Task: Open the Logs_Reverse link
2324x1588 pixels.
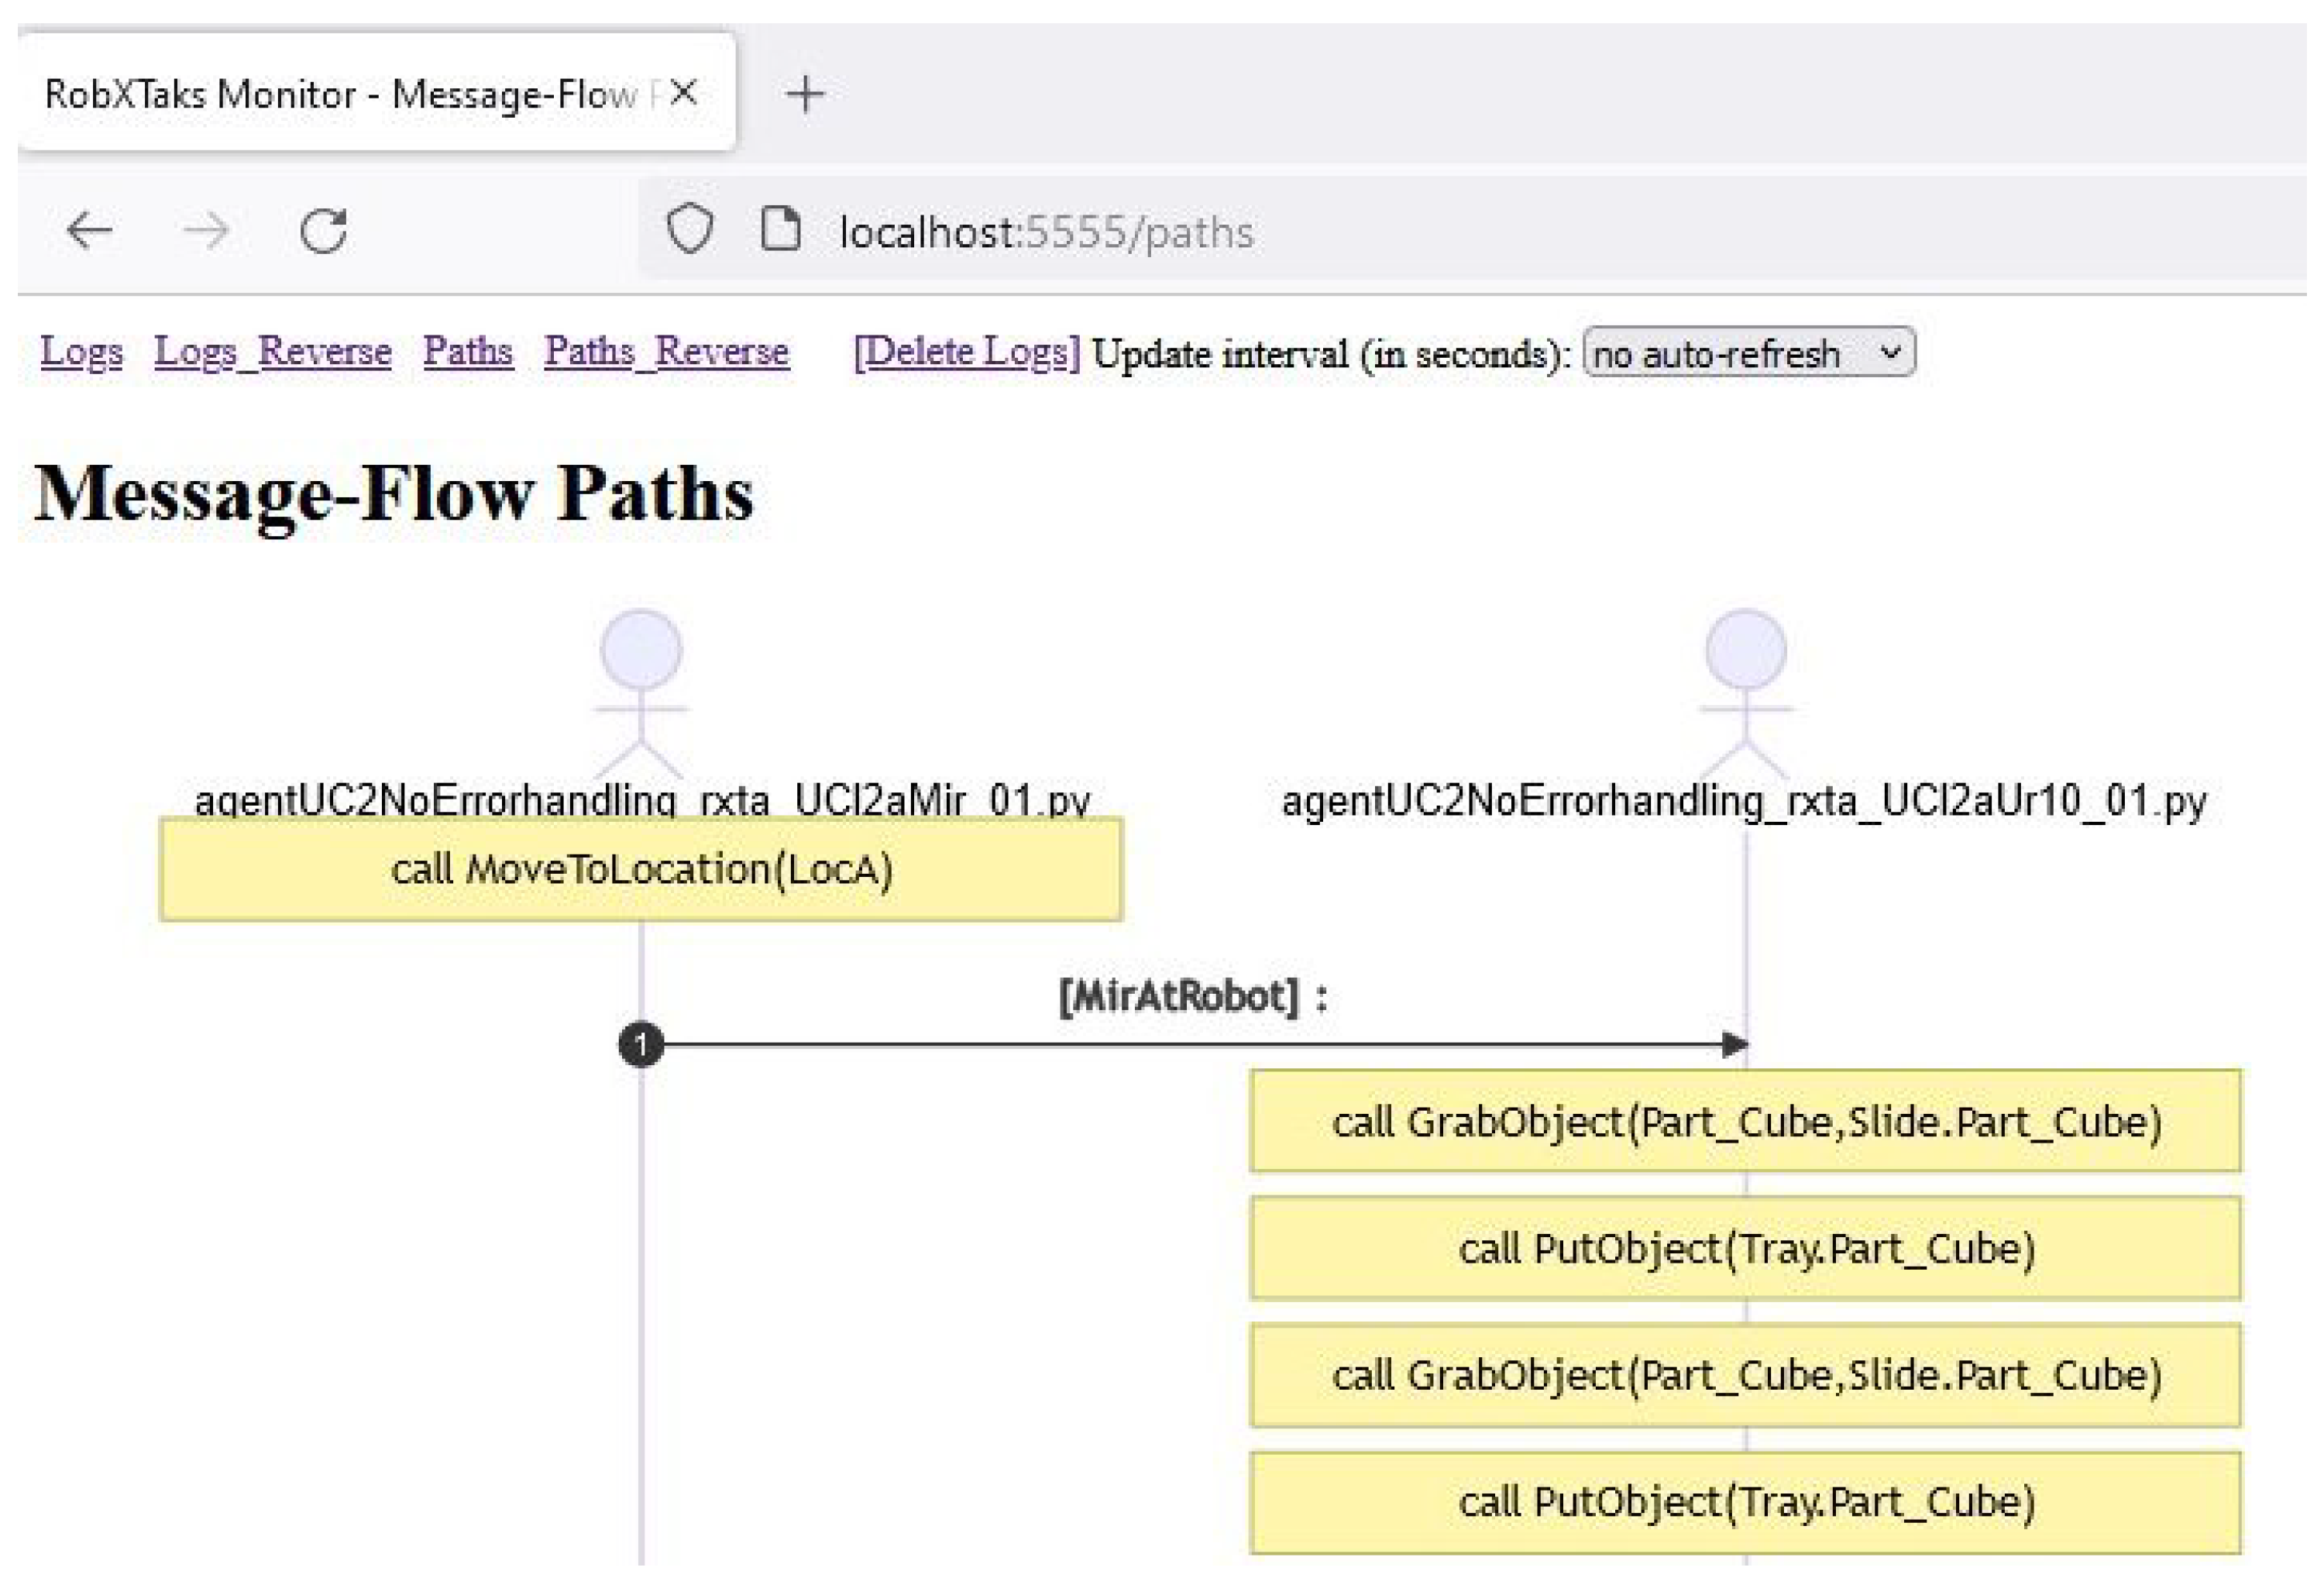Action: [x=272, y=351]
